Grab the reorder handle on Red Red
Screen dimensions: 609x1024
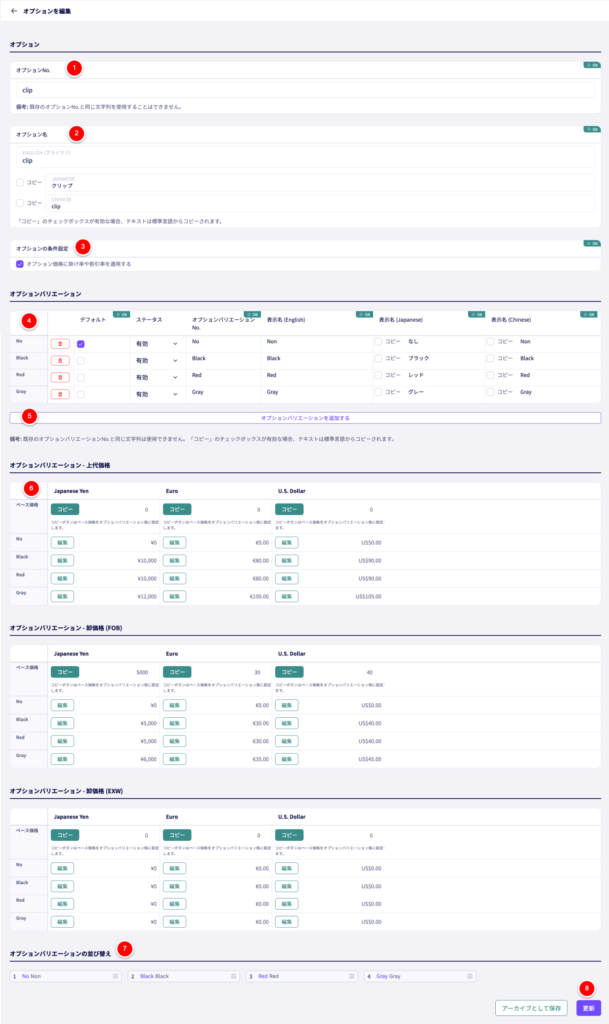[x=352, y=976]
